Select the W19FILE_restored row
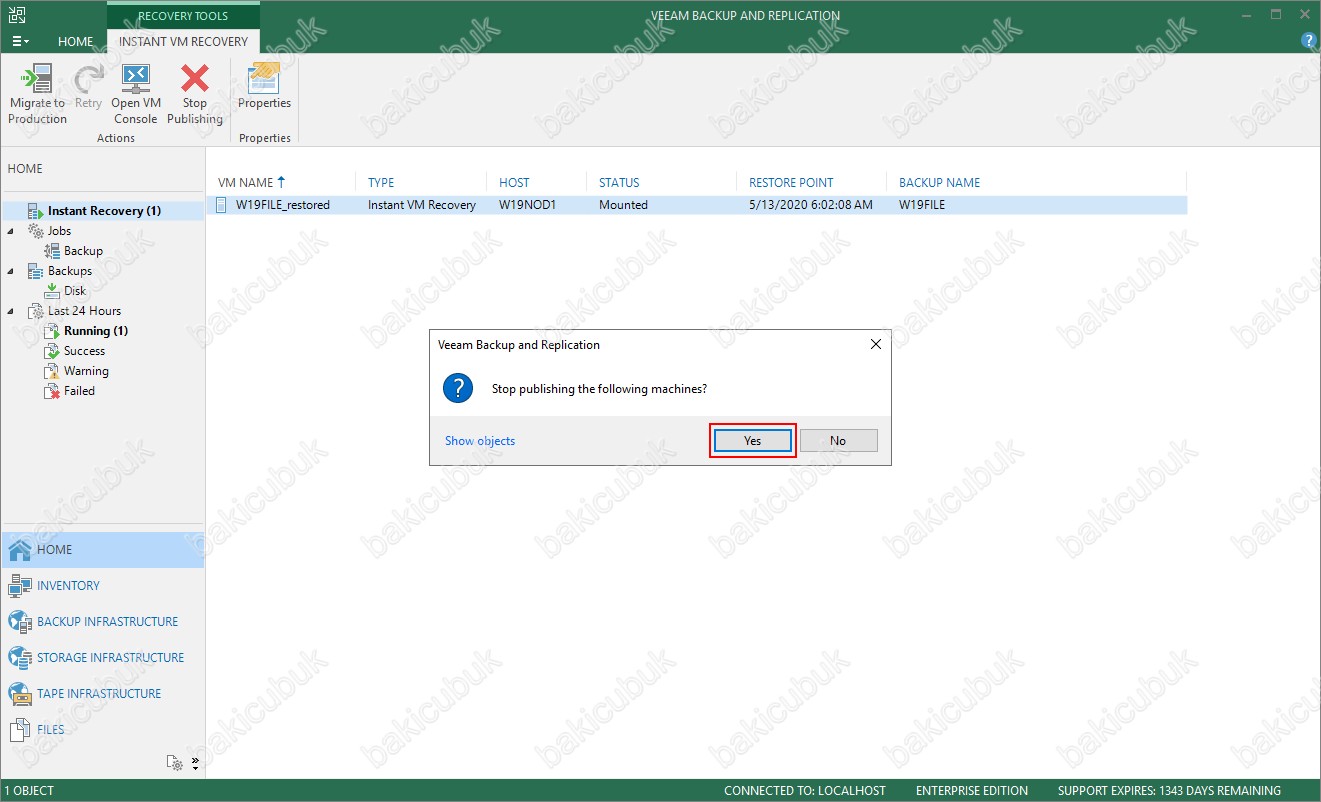This screenshot has height=802, width=1321. [699, 205]
